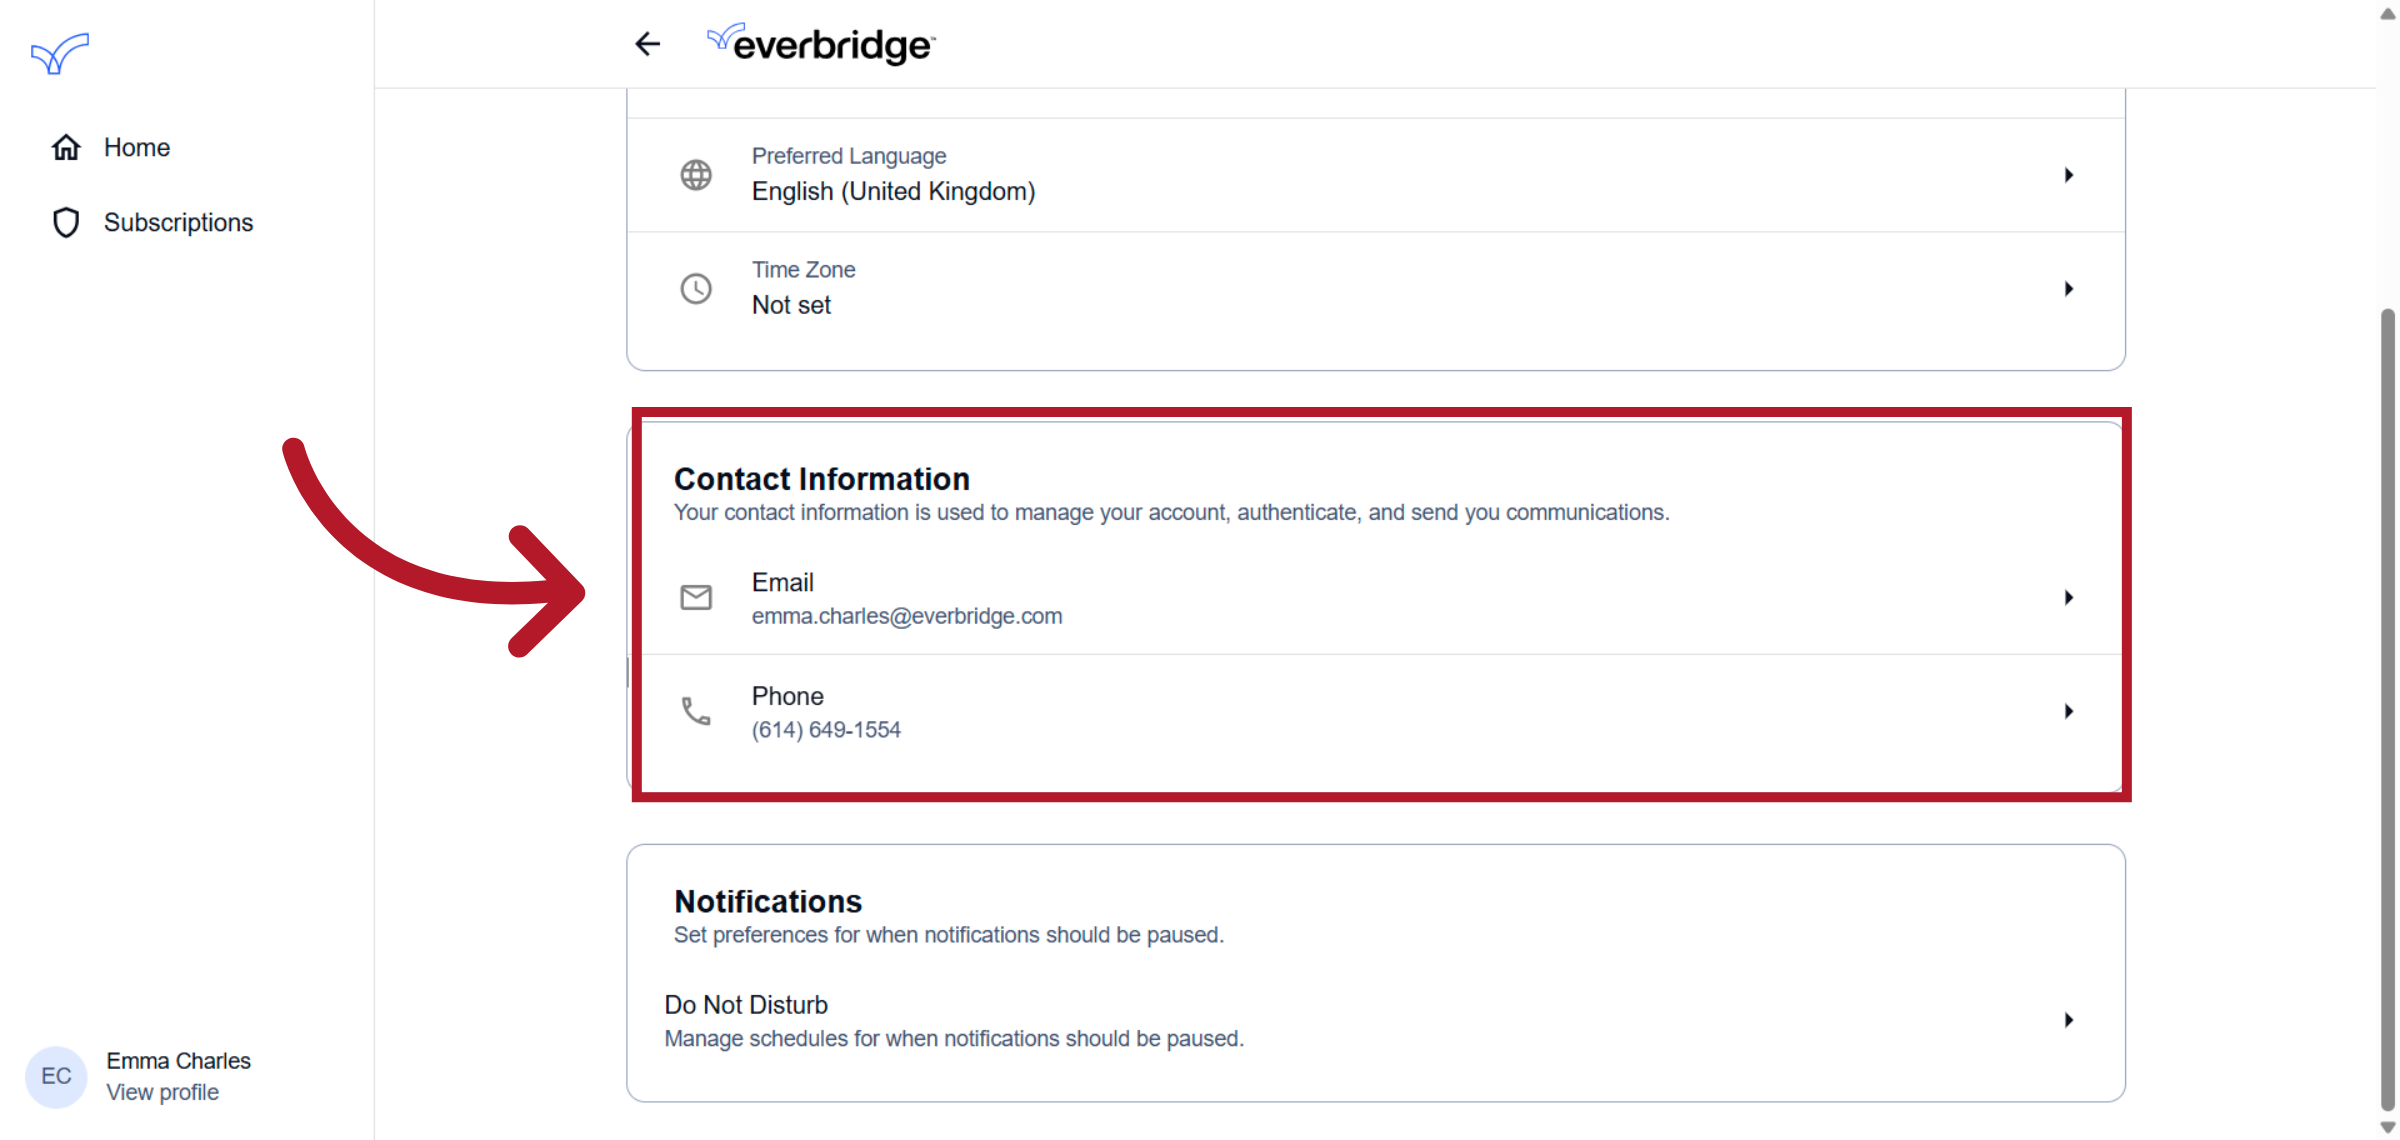Expand the Time Zone row arrow
Image resolution: width=2400 pixels, height=1140 pixels.
pos(2069,289)
